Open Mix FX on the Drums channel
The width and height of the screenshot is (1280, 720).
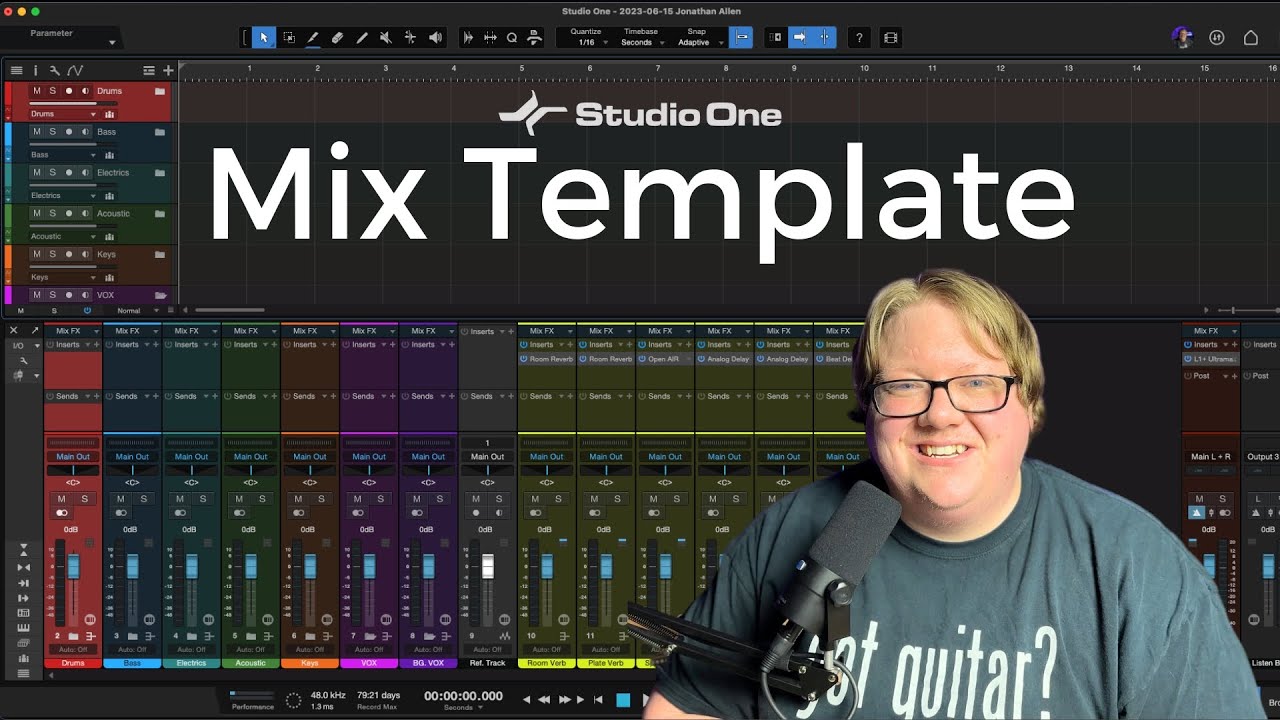[x=73, y=331]
